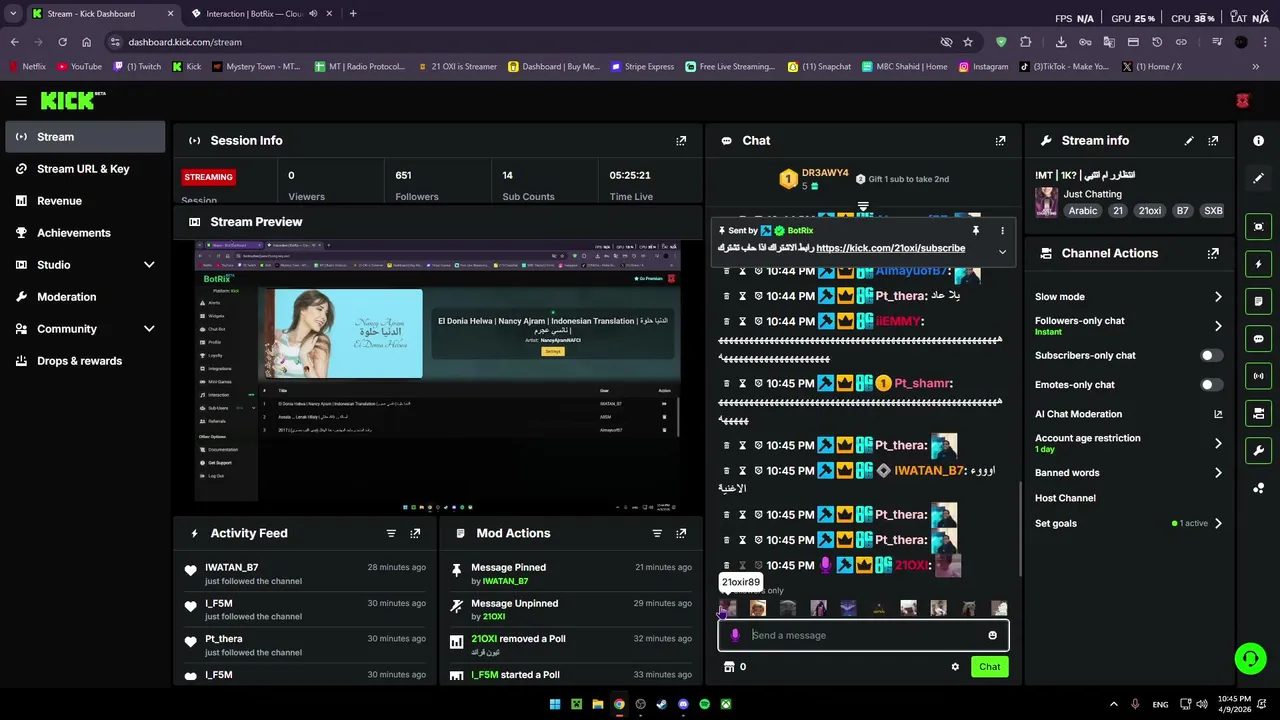Toggle the broadcast signal icon in right toolbar
1280x720 pixels.
point(1258,376)
